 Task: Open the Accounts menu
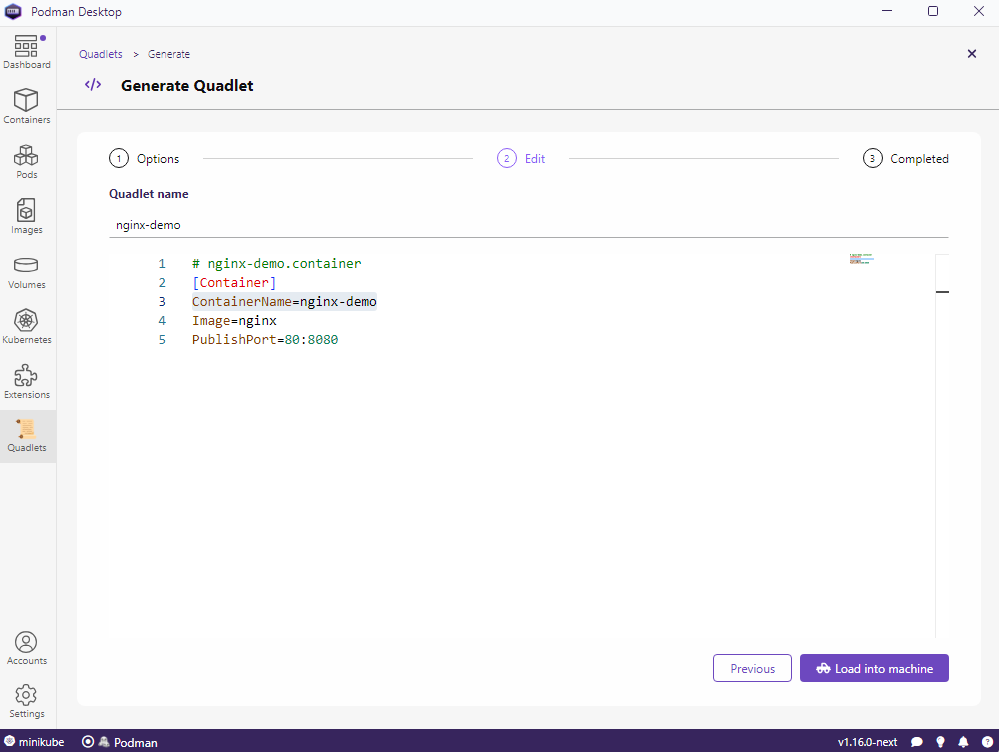coord(27,648)
